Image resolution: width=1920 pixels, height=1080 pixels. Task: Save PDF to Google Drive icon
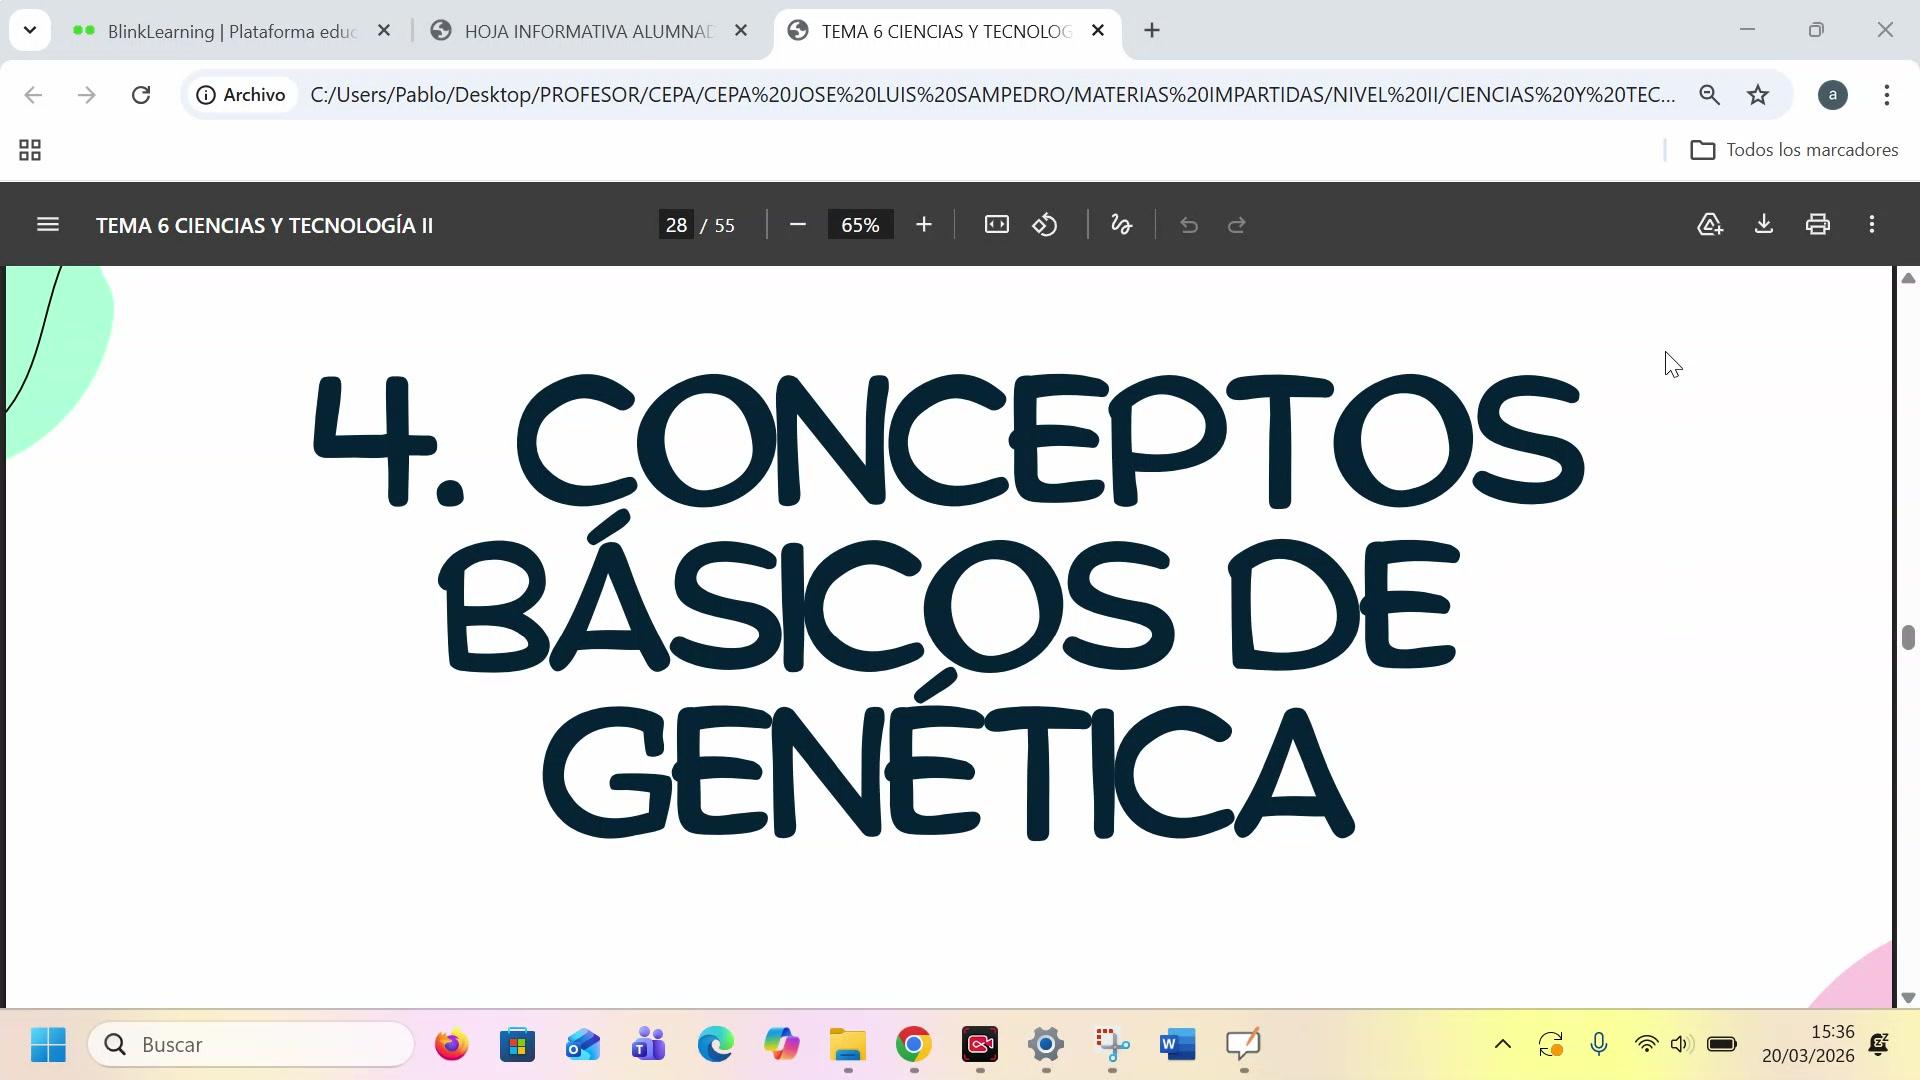tap(1710, 225)
